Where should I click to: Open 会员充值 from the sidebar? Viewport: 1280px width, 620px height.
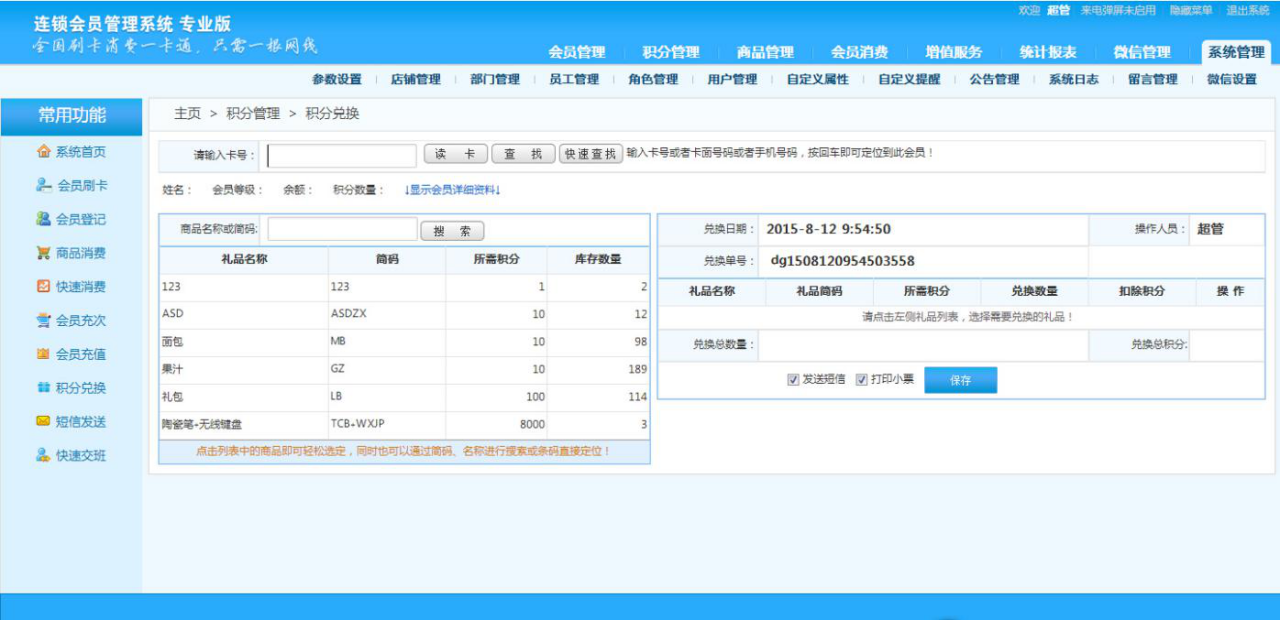pos(71,354)
